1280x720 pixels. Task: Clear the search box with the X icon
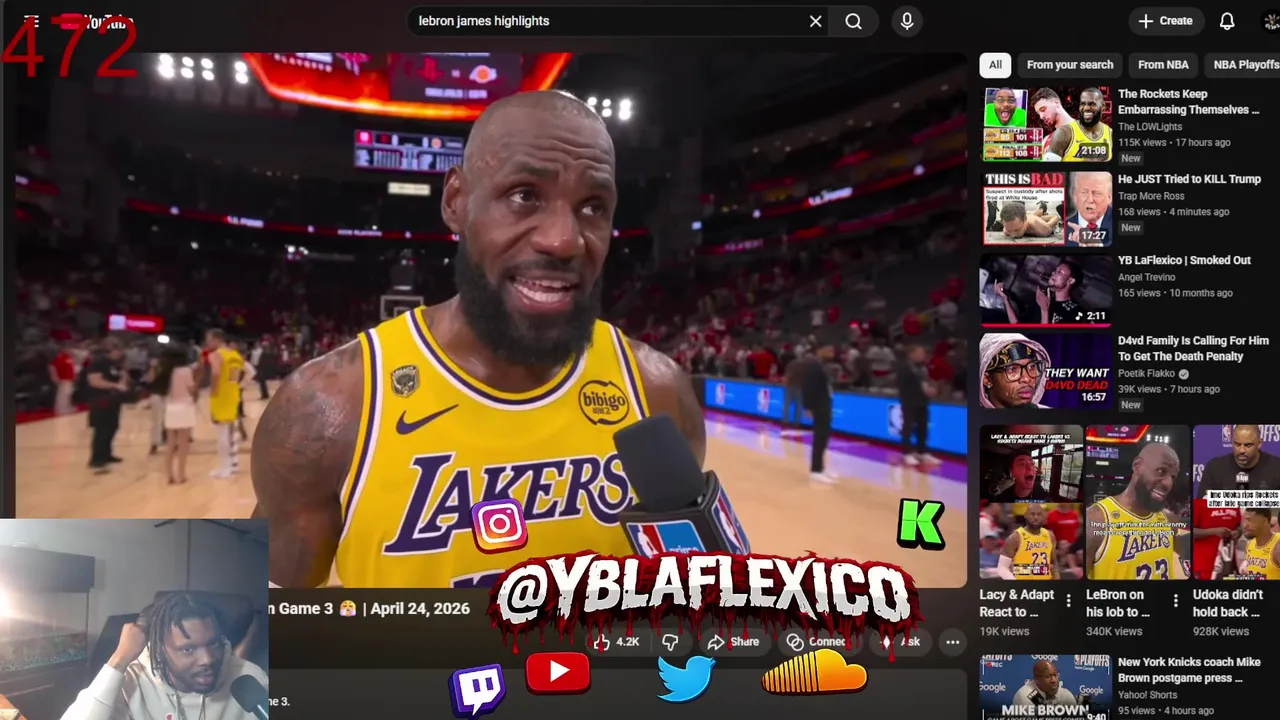tap(816, 21)
